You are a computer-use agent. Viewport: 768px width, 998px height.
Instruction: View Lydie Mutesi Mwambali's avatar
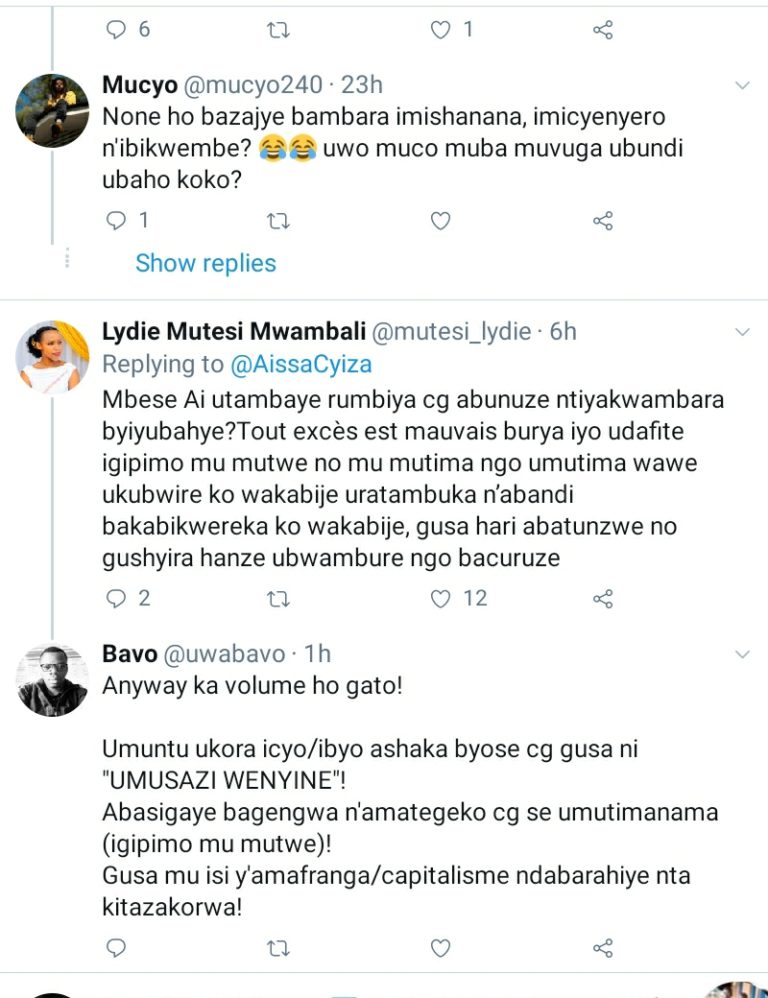tap(52, 357)
